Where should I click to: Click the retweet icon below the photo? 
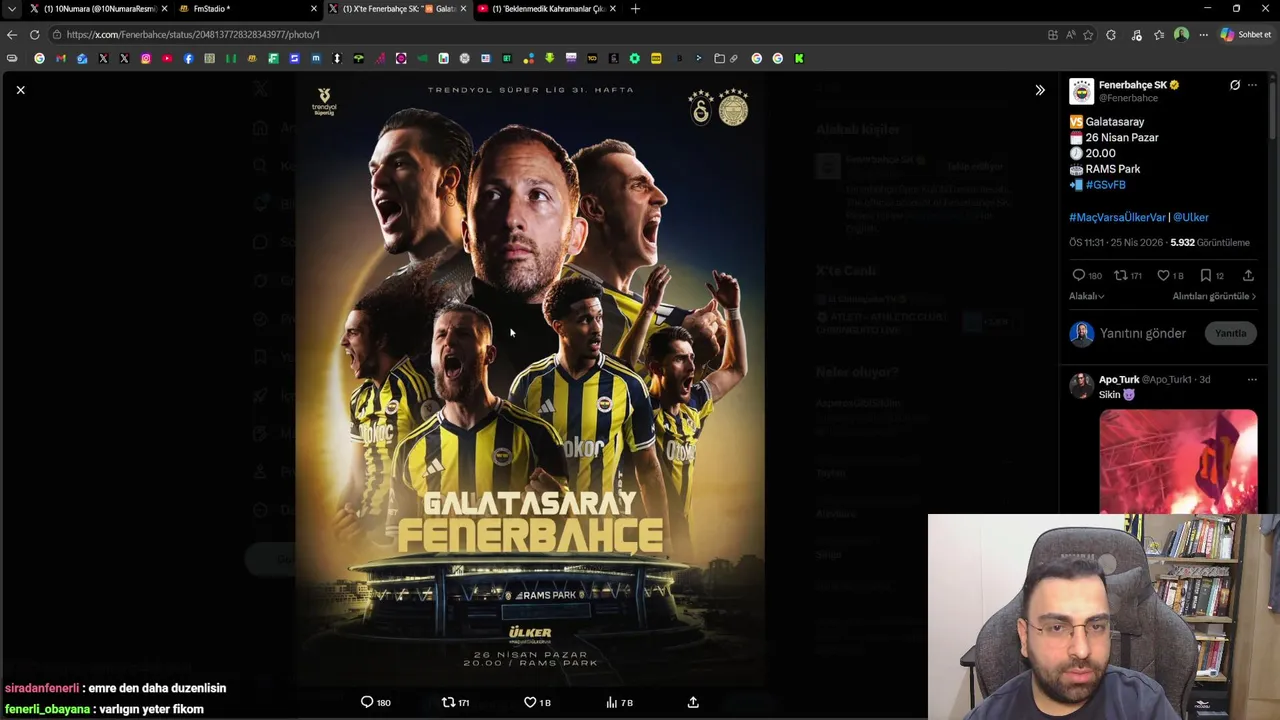448,702
